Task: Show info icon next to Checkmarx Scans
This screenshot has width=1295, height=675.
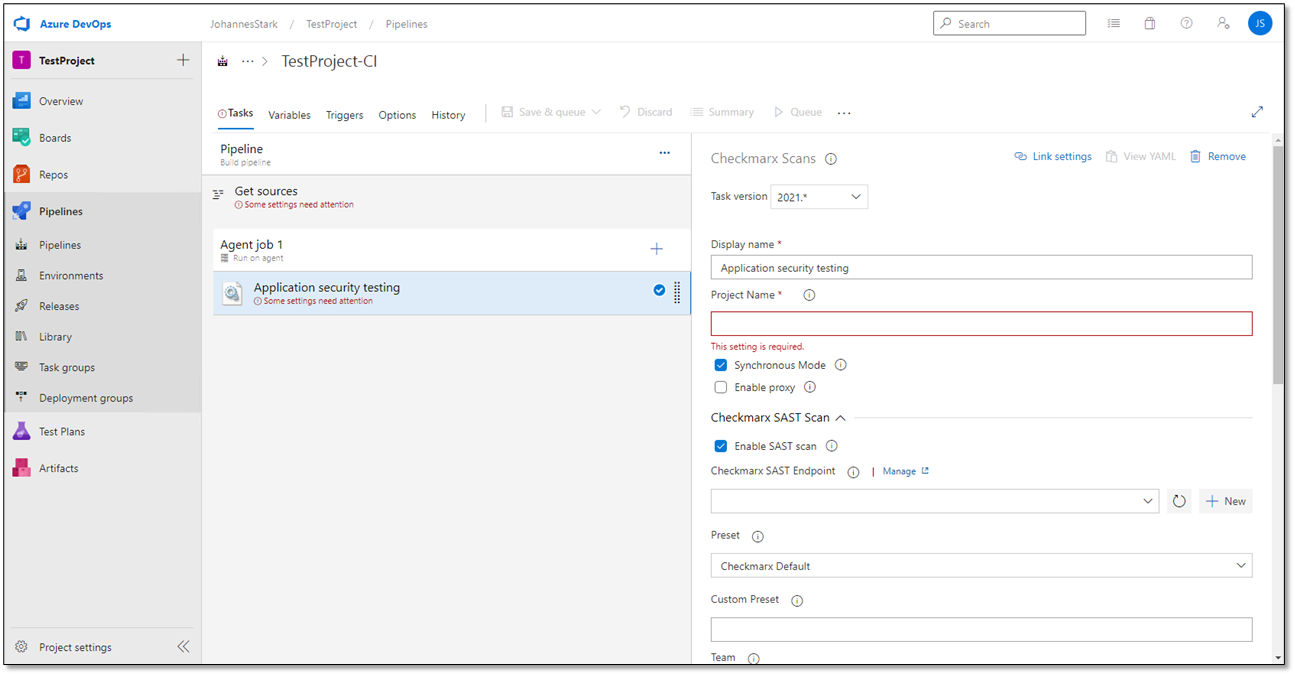Action: (831, 158)
